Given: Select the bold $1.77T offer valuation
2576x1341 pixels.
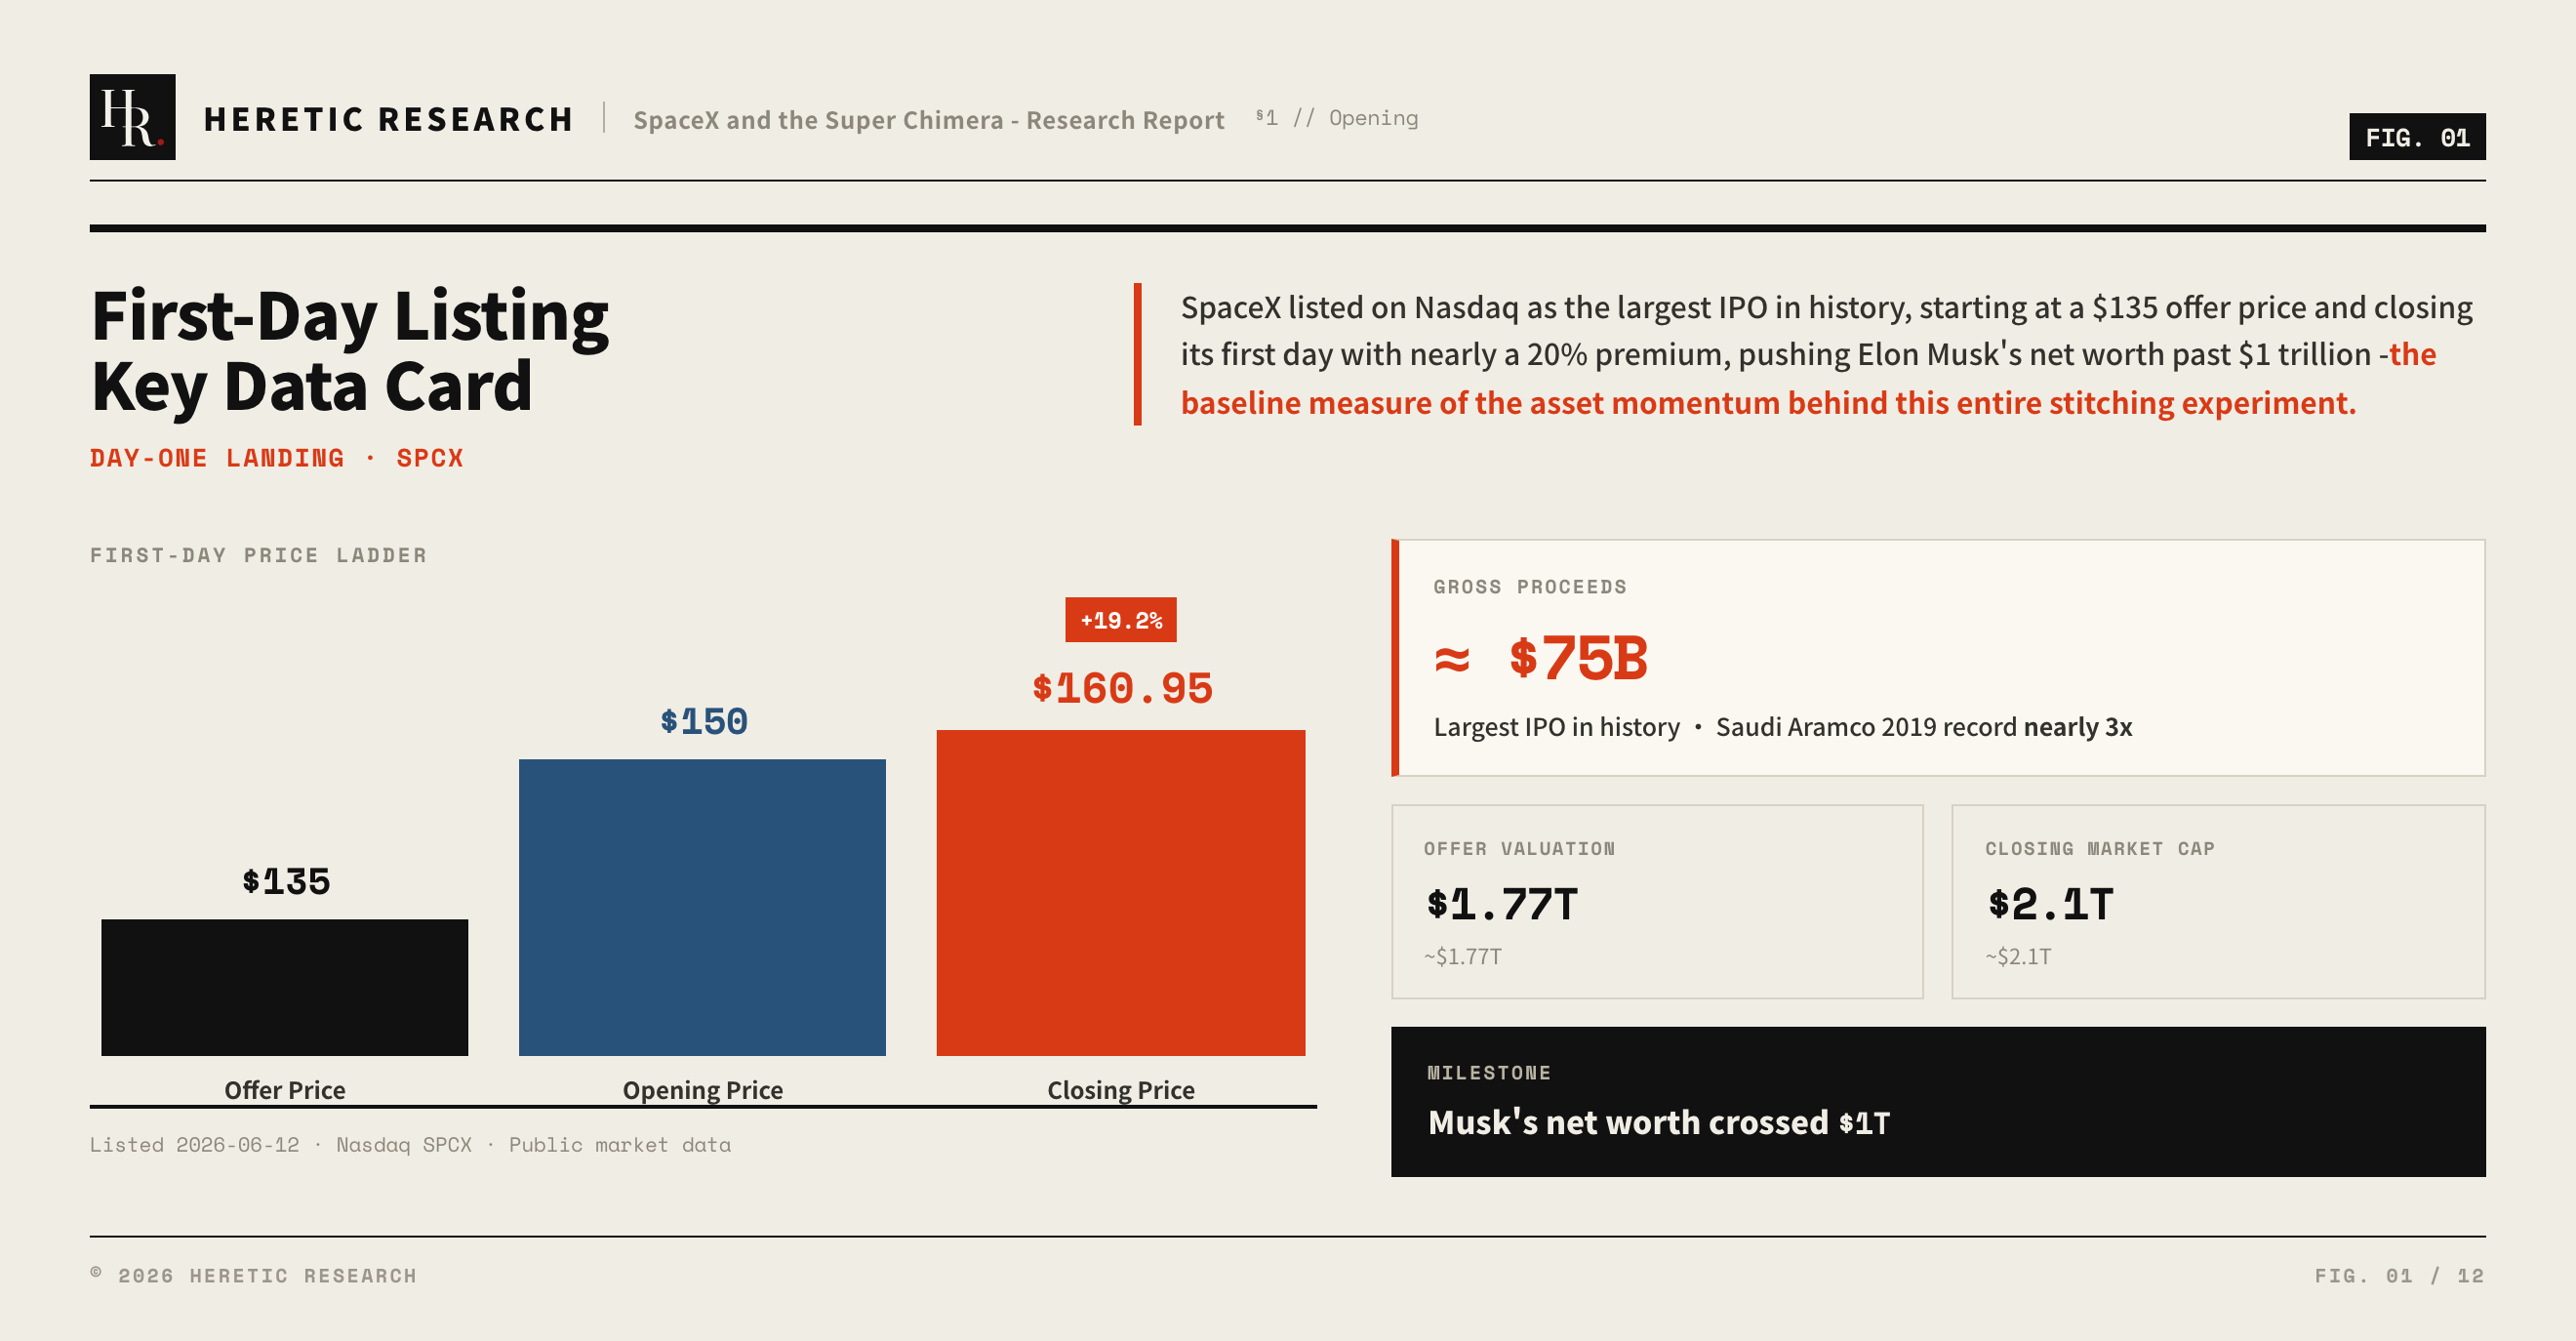Looking at the screenshot, I should [1502, 904].
